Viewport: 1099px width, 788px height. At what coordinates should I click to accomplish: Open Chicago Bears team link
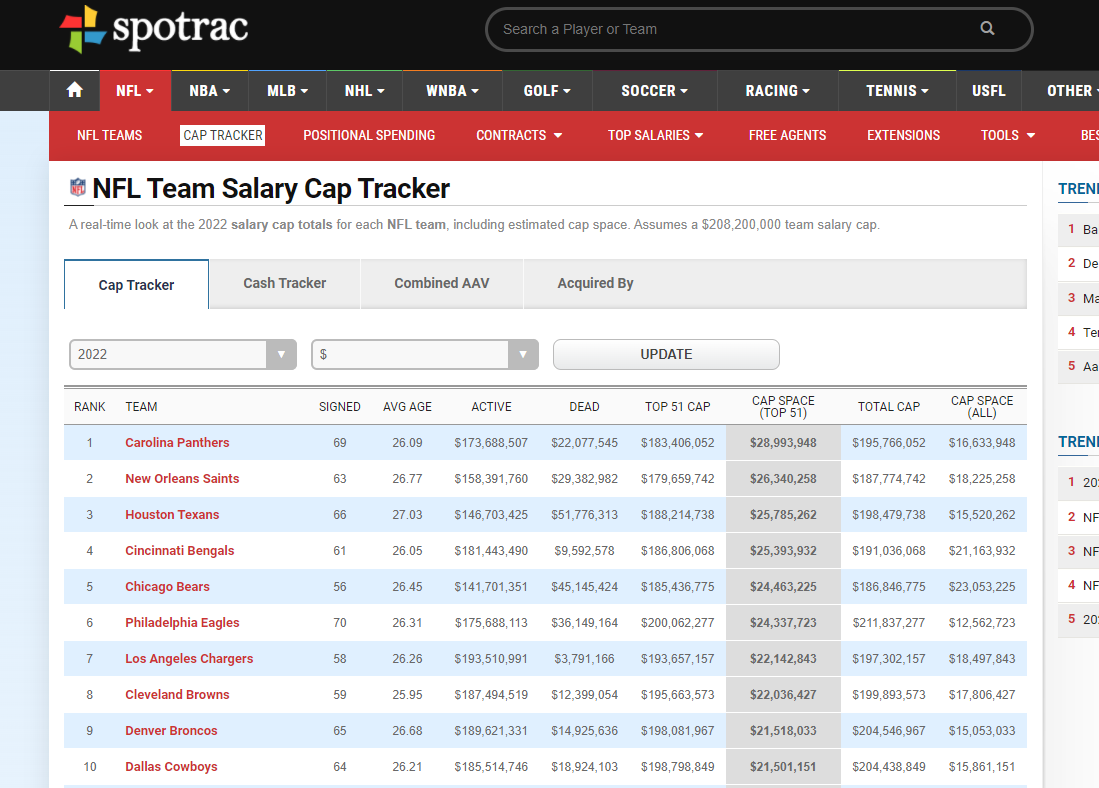pos(168,587)
